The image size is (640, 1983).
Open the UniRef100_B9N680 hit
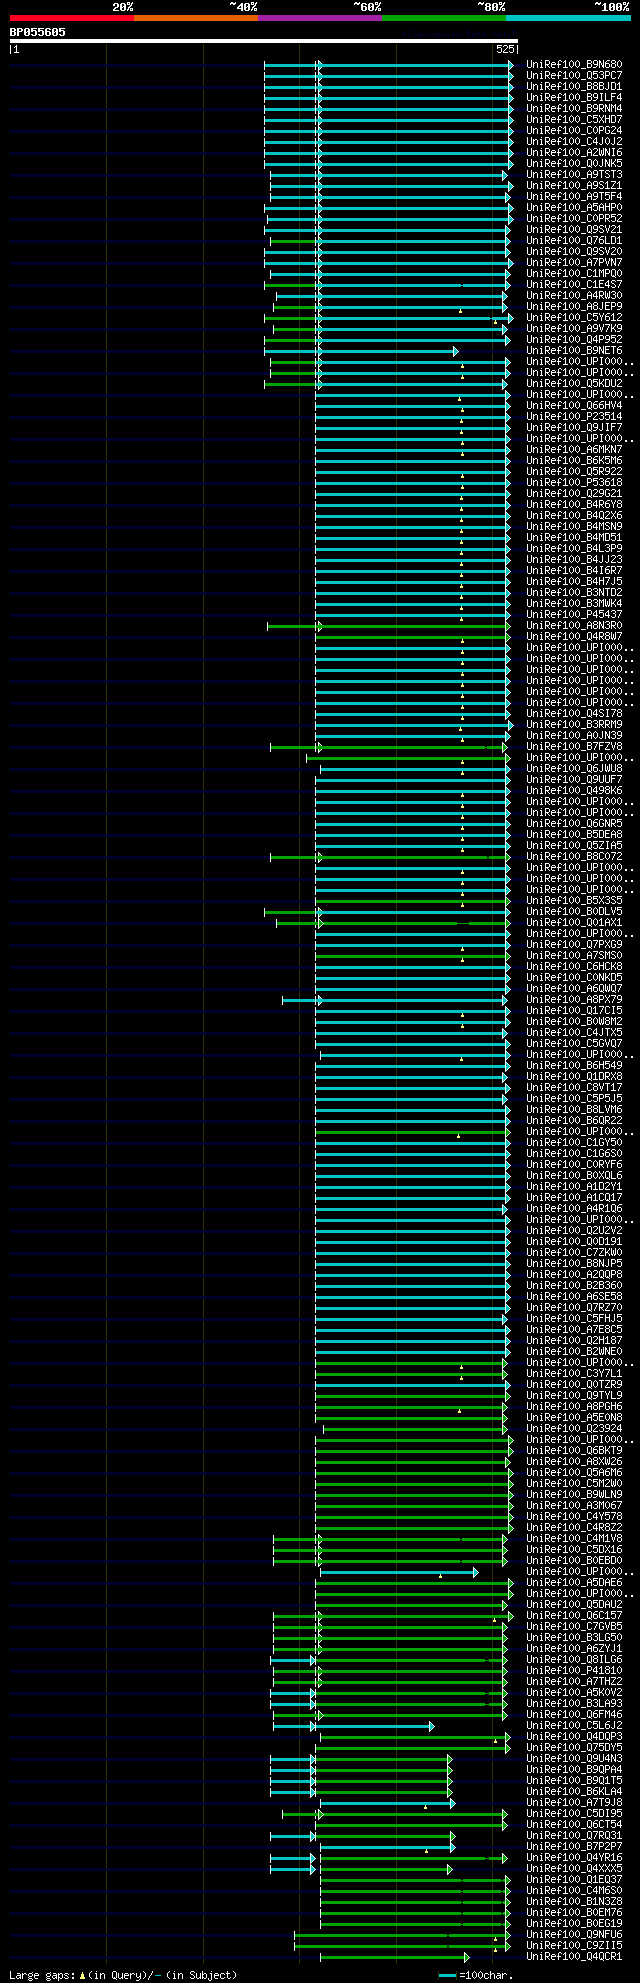pos(574,64)
